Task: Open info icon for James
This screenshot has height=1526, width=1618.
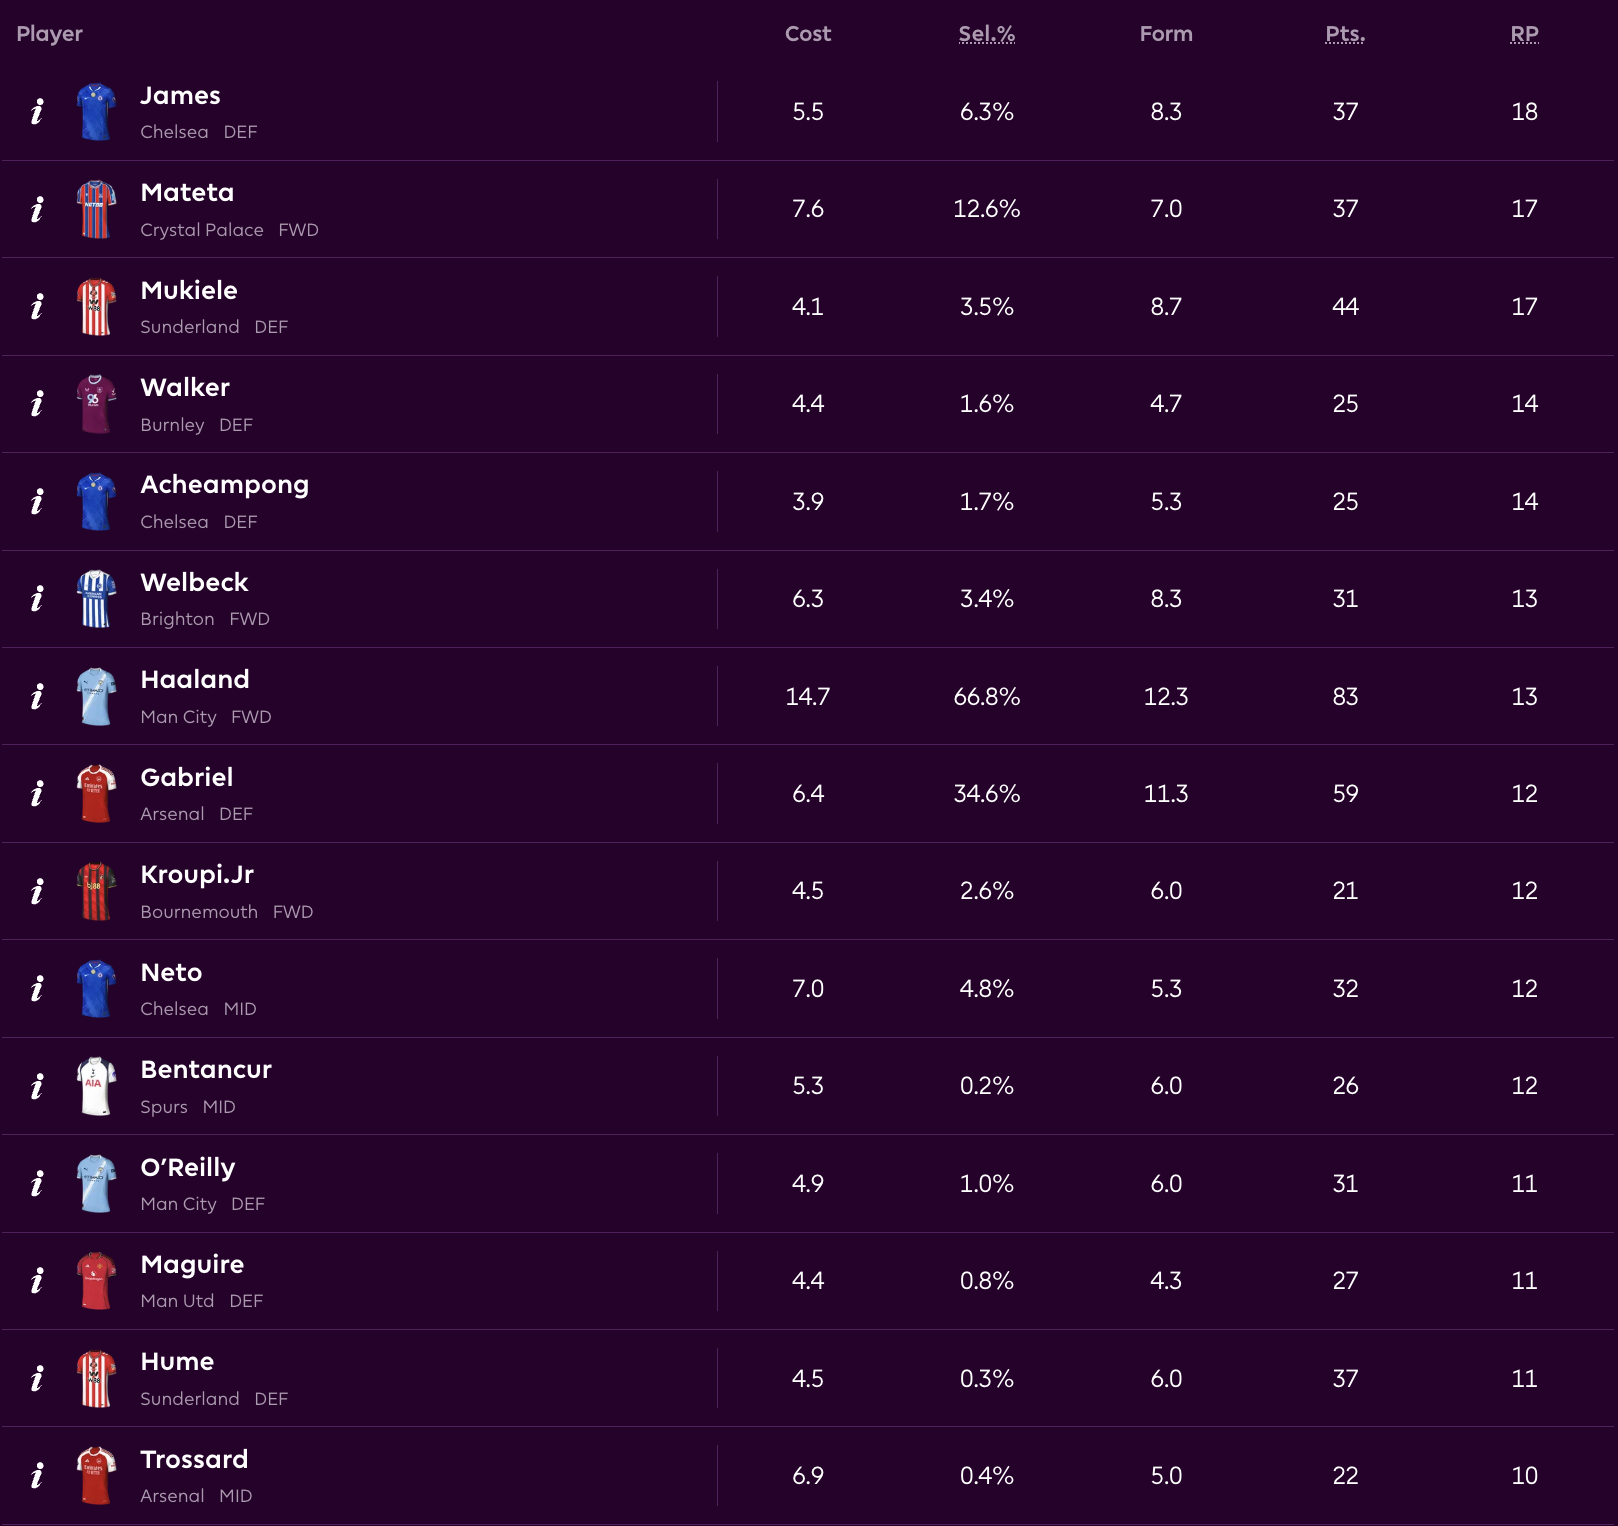Action: (x=37, y=111)
